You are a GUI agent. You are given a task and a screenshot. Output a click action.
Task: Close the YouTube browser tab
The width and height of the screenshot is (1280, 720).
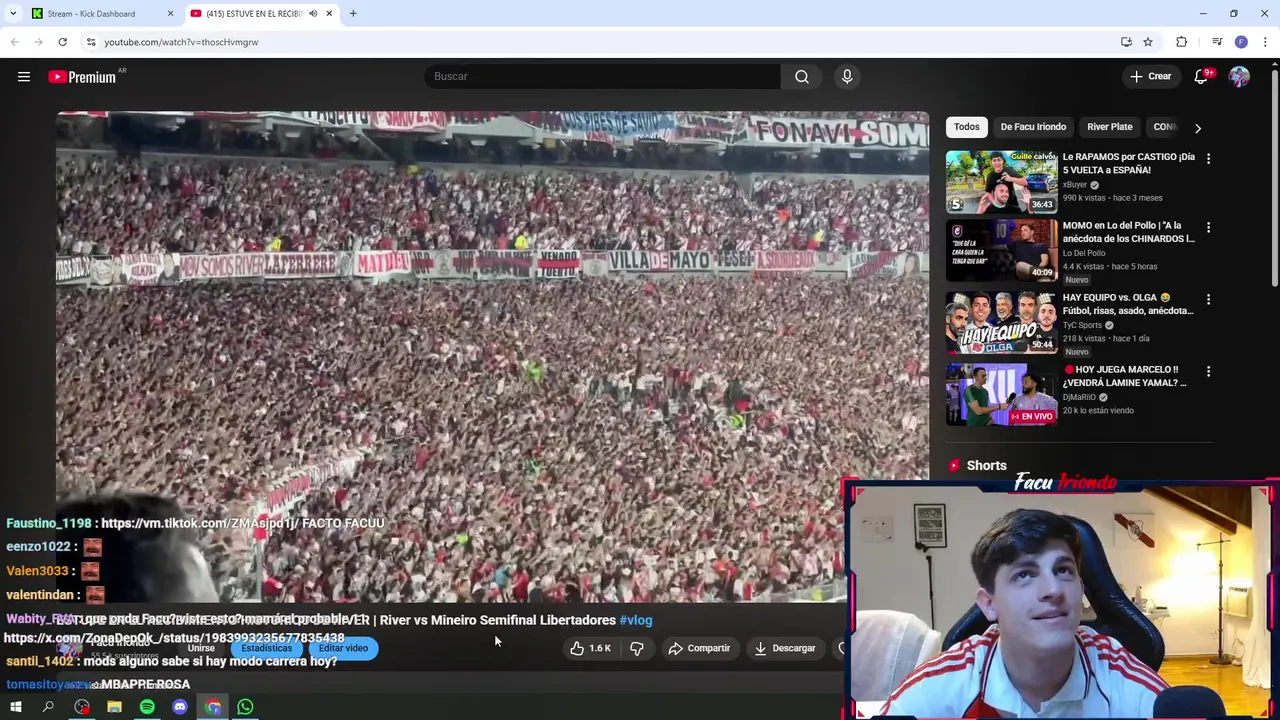point(329,14)
